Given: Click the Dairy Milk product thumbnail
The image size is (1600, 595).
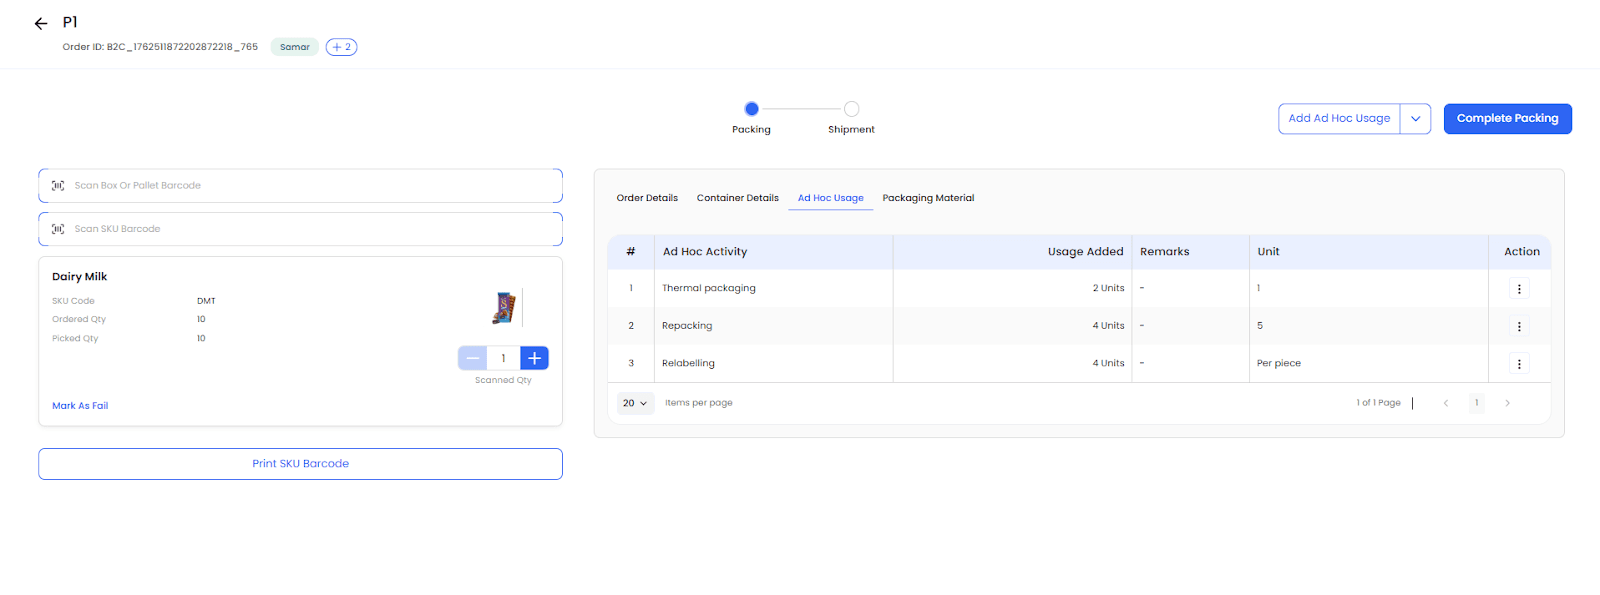Looking at the screenshot, I should click(x=504, y=308).
